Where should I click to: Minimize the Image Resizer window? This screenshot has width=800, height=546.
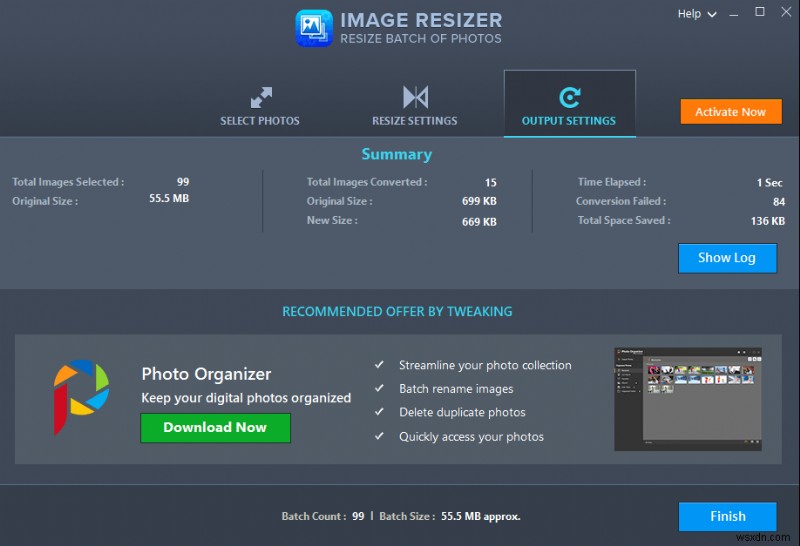point(734,14)
